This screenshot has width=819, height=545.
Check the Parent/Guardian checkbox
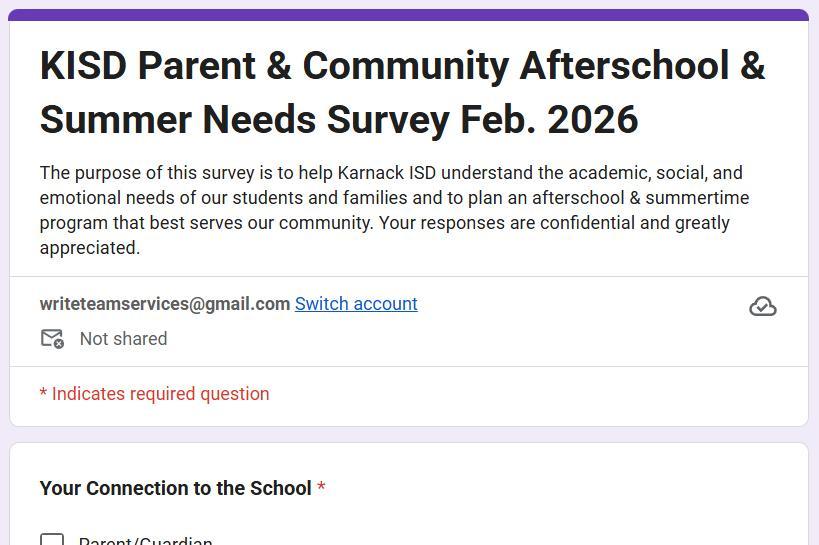52,541
